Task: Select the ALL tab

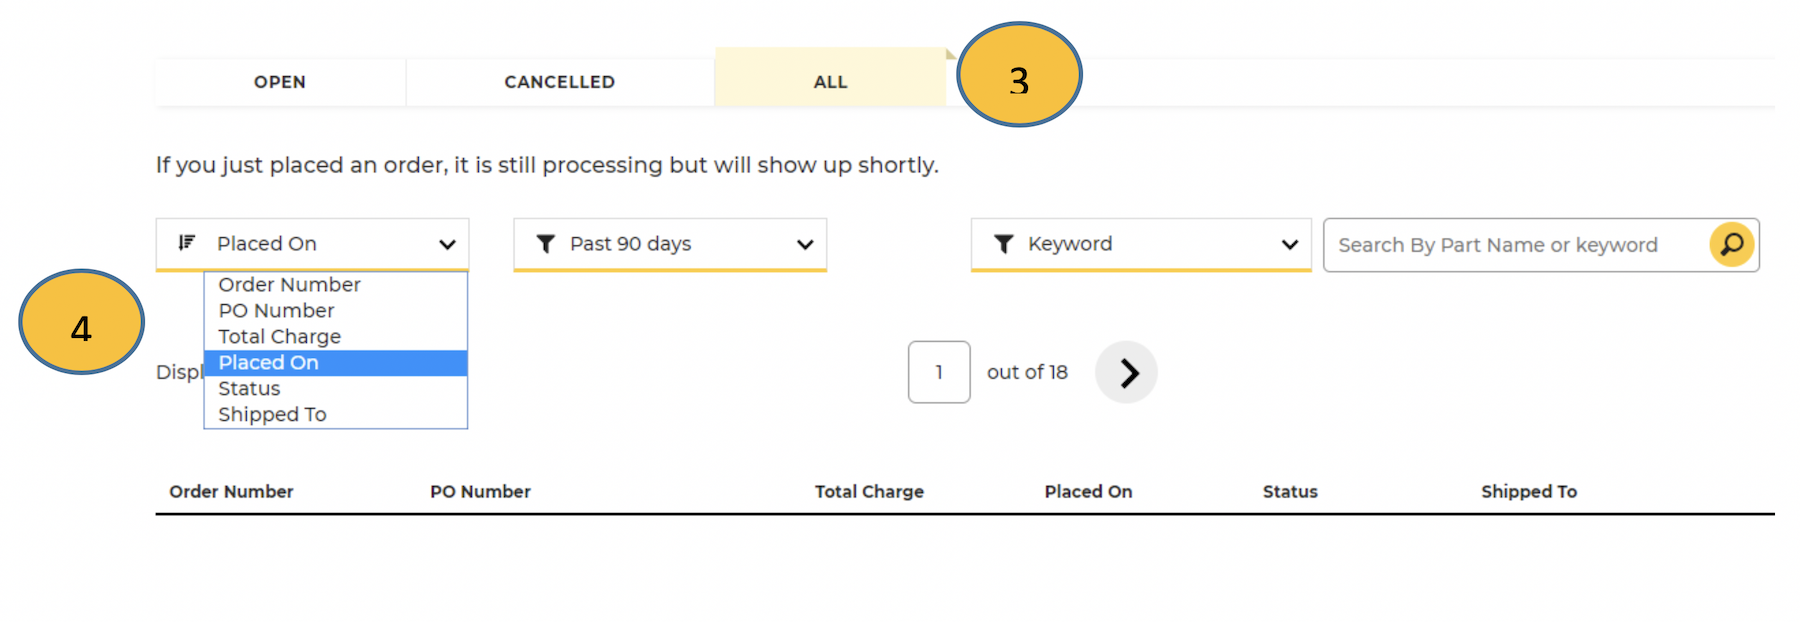Action: 830,82
